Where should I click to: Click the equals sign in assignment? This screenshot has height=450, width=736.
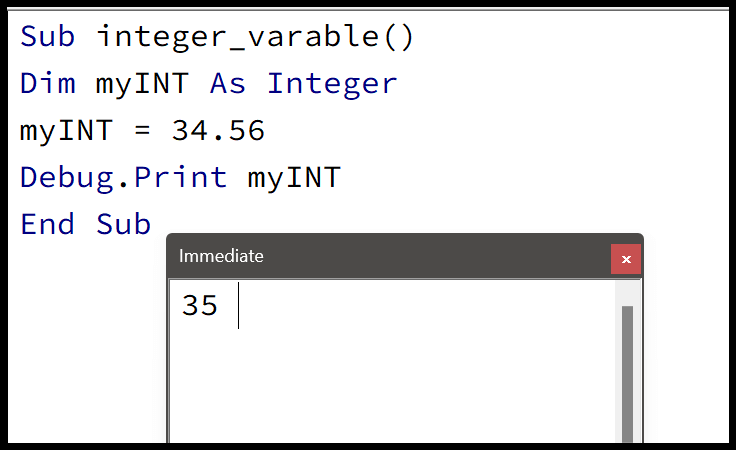[142, 130]
